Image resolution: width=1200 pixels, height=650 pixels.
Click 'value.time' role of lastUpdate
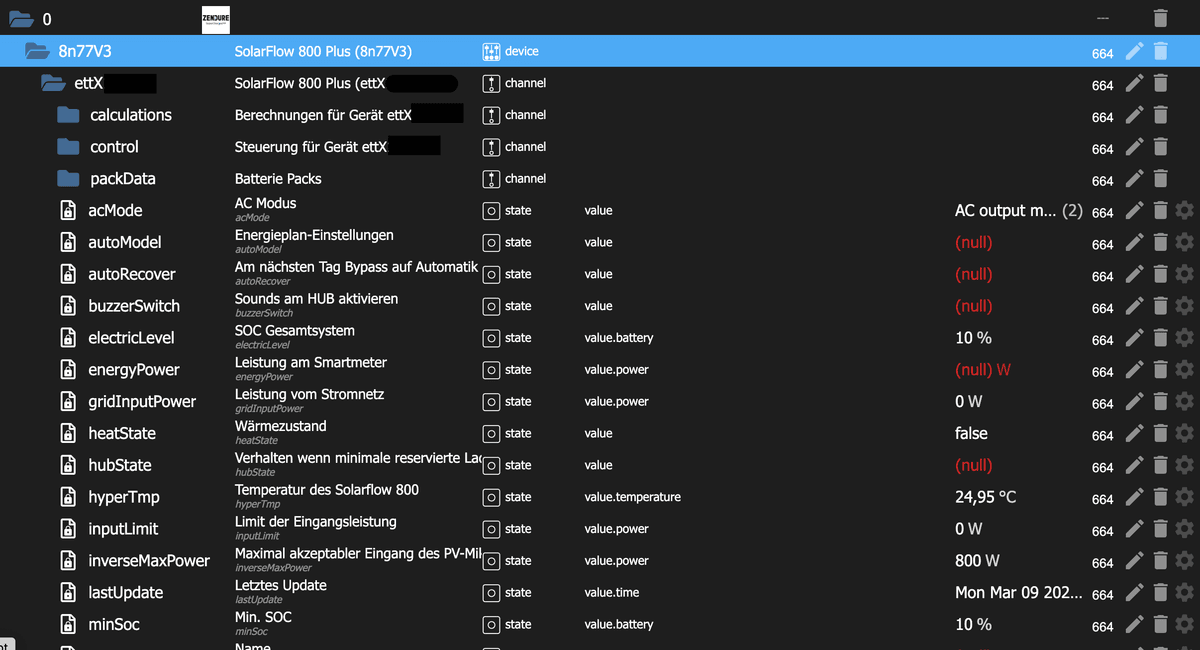pos(612,593)
